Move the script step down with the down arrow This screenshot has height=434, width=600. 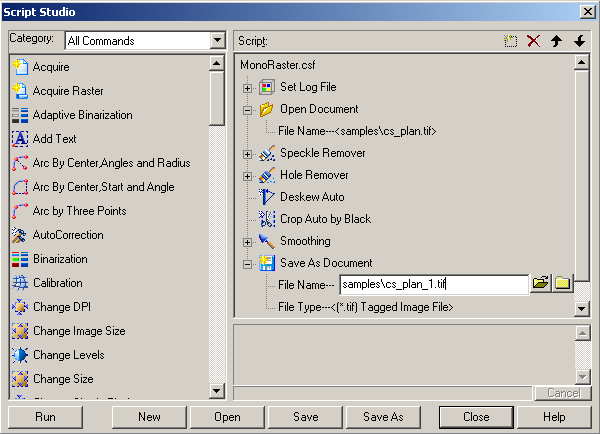coord(579,41)
